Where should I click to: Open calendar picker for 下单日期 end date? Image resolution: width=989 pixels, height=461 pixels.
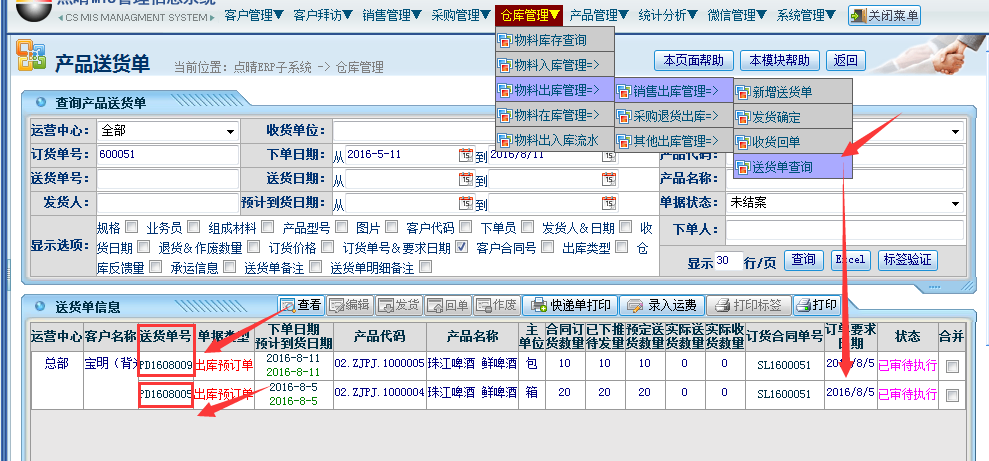point(608,155)
